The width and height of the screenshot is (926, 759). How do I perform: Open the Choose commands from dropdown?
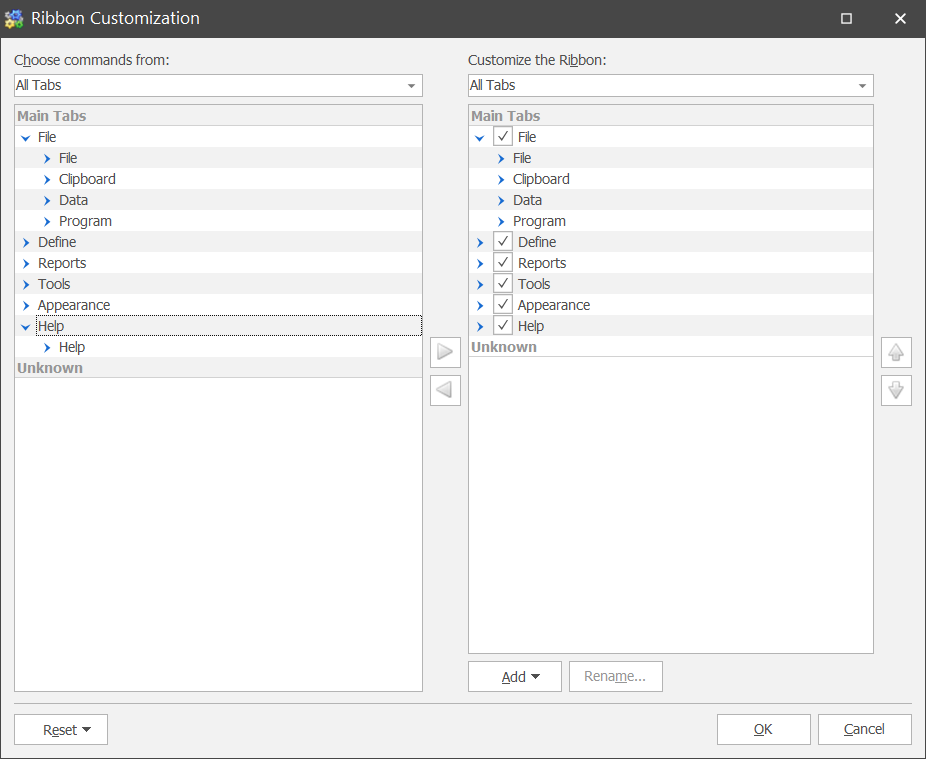coord(218,86)
